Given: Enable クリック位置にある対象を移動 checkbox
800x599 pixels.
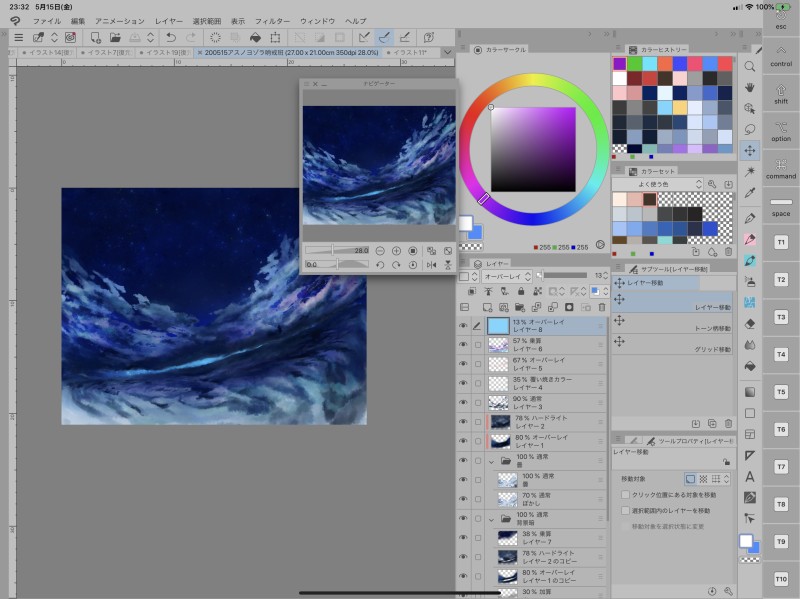Looking at the screenshot, I should (625, 495).
